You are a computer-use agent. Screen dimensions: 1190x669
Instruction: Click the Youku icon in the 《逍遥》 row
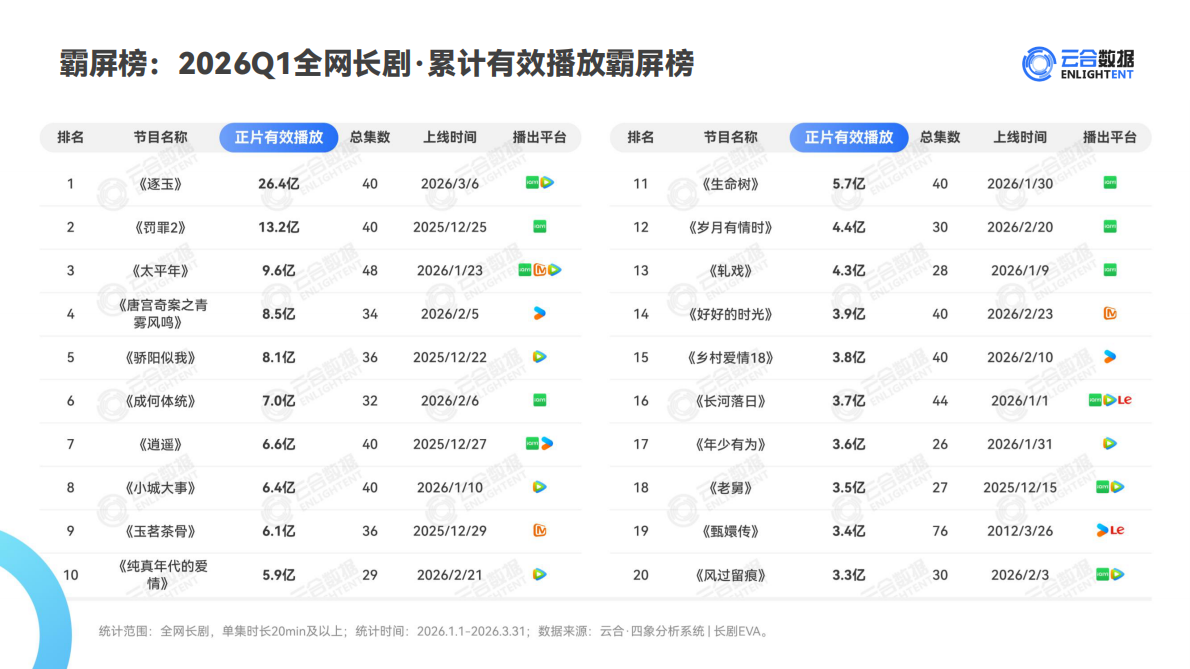click(x=547, y=443)
